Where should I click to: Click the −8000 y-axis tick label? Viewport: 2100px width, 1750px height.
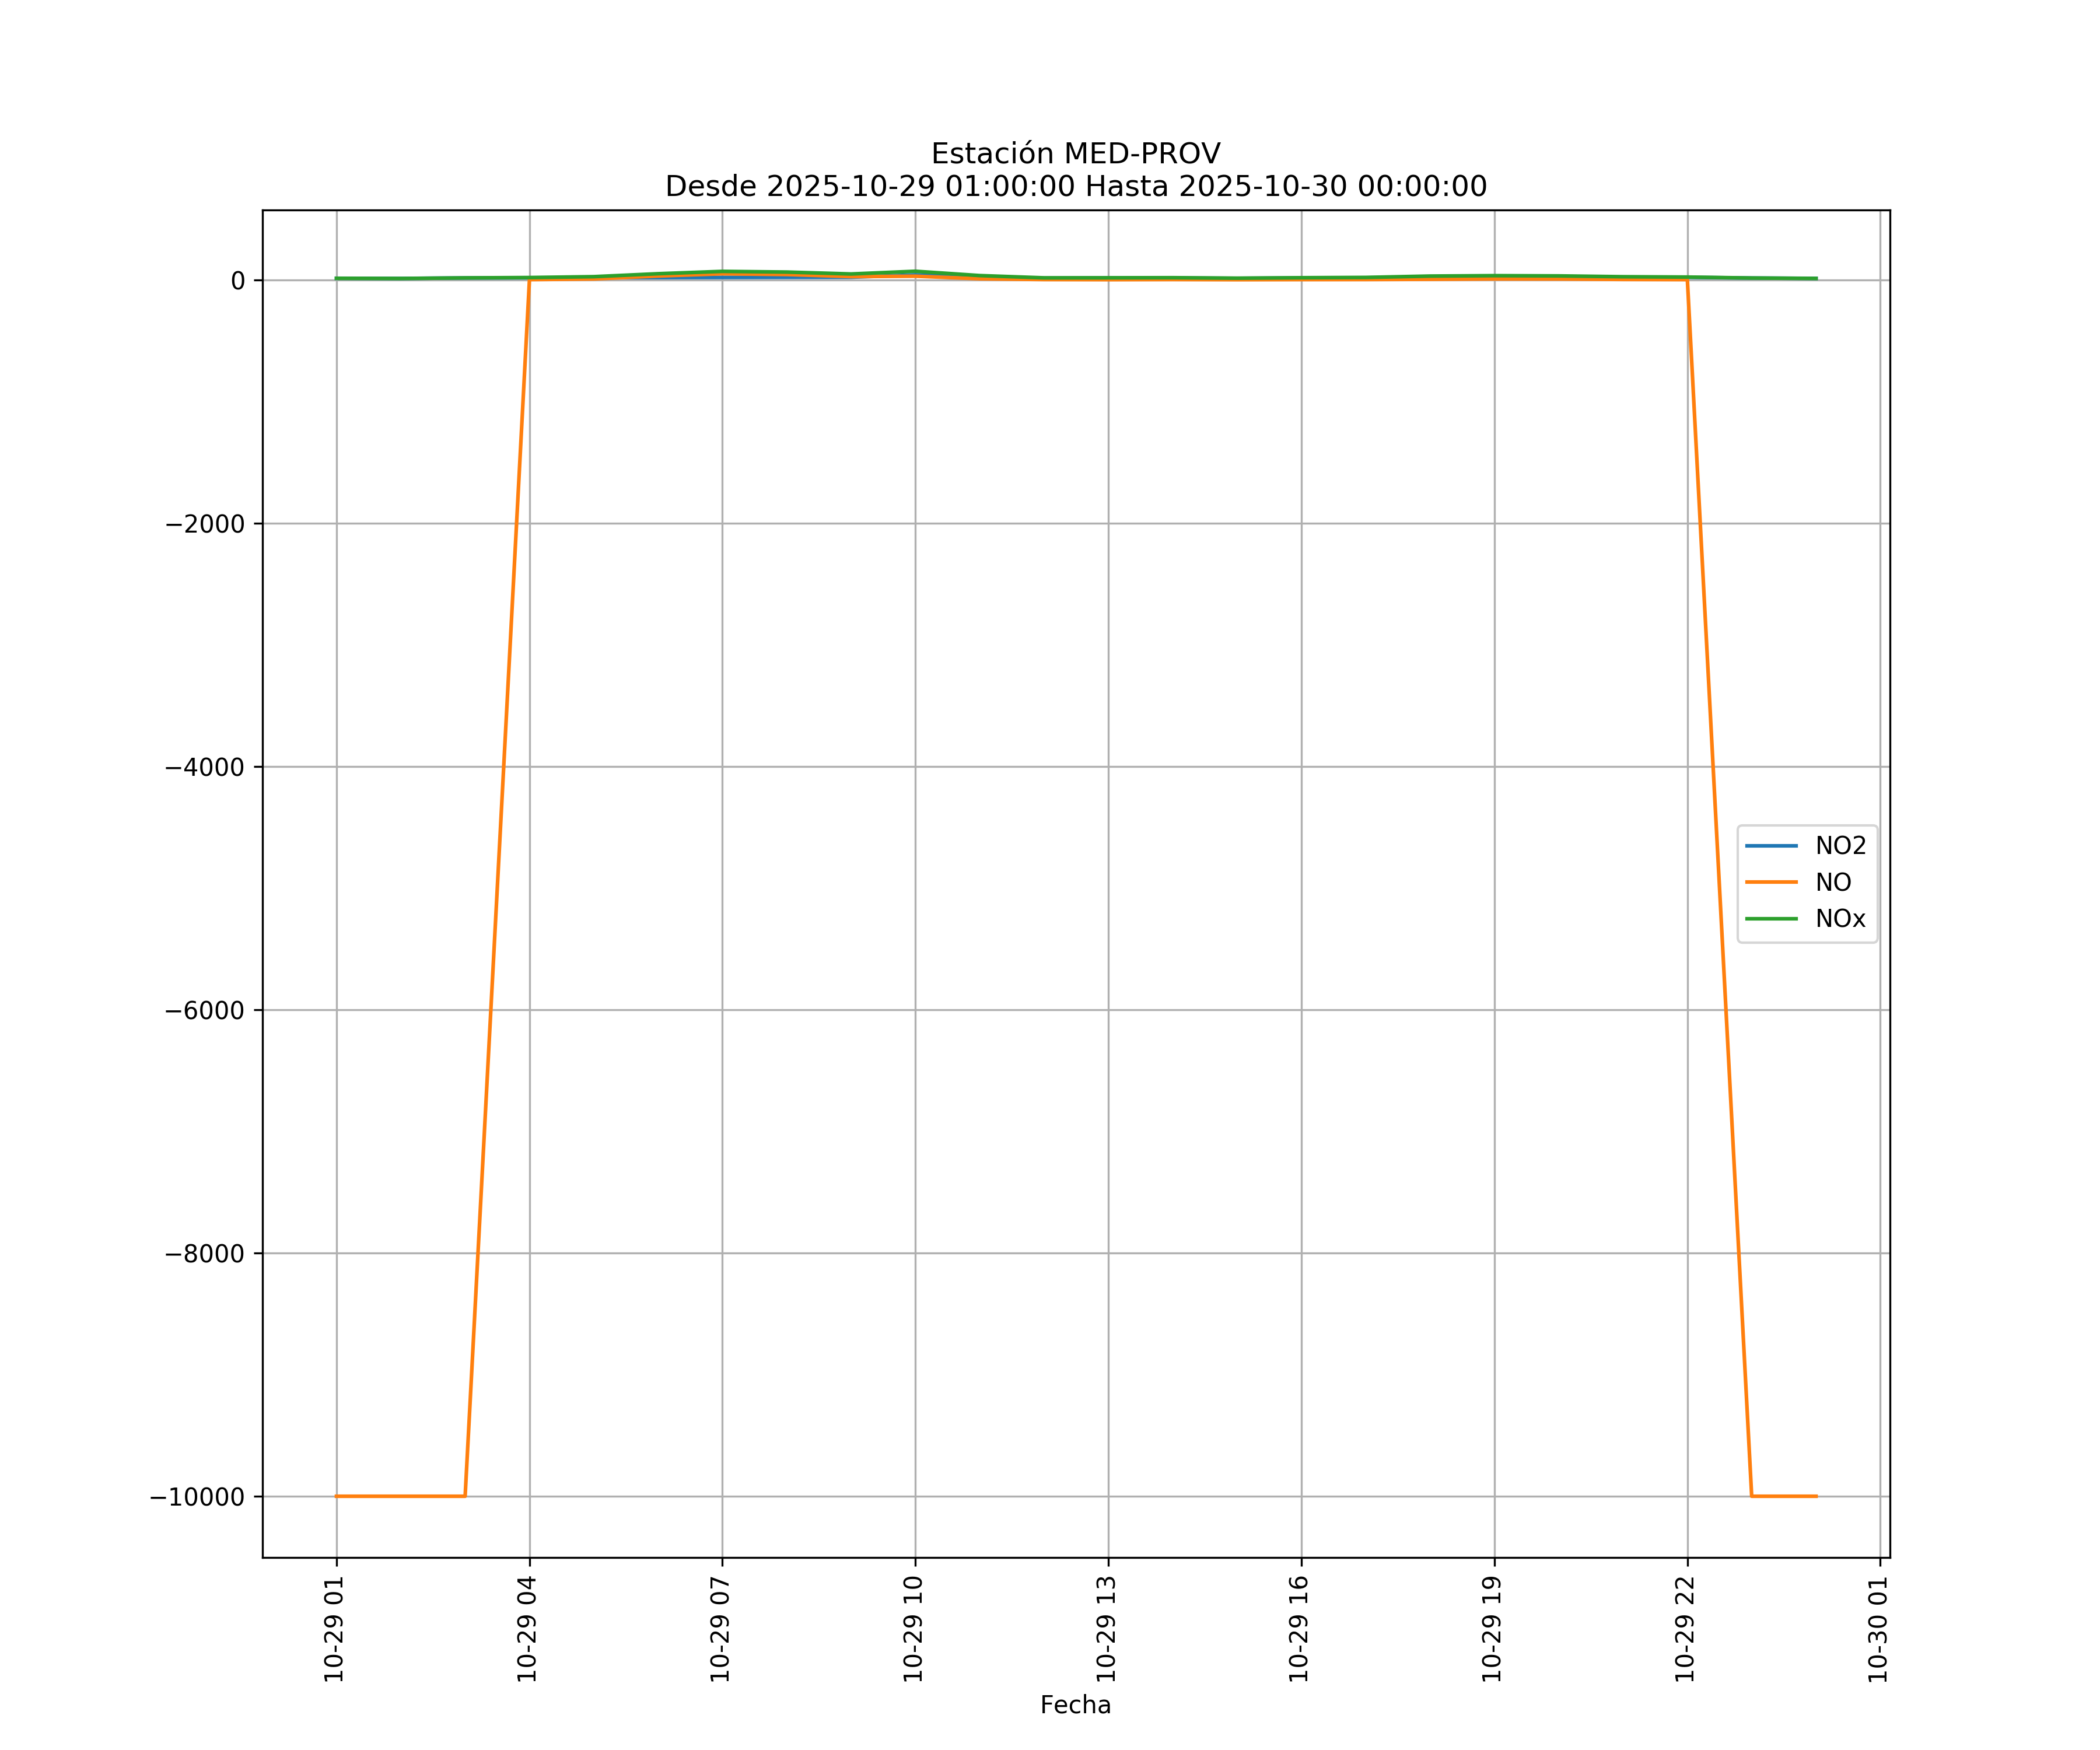point(205,1254)
